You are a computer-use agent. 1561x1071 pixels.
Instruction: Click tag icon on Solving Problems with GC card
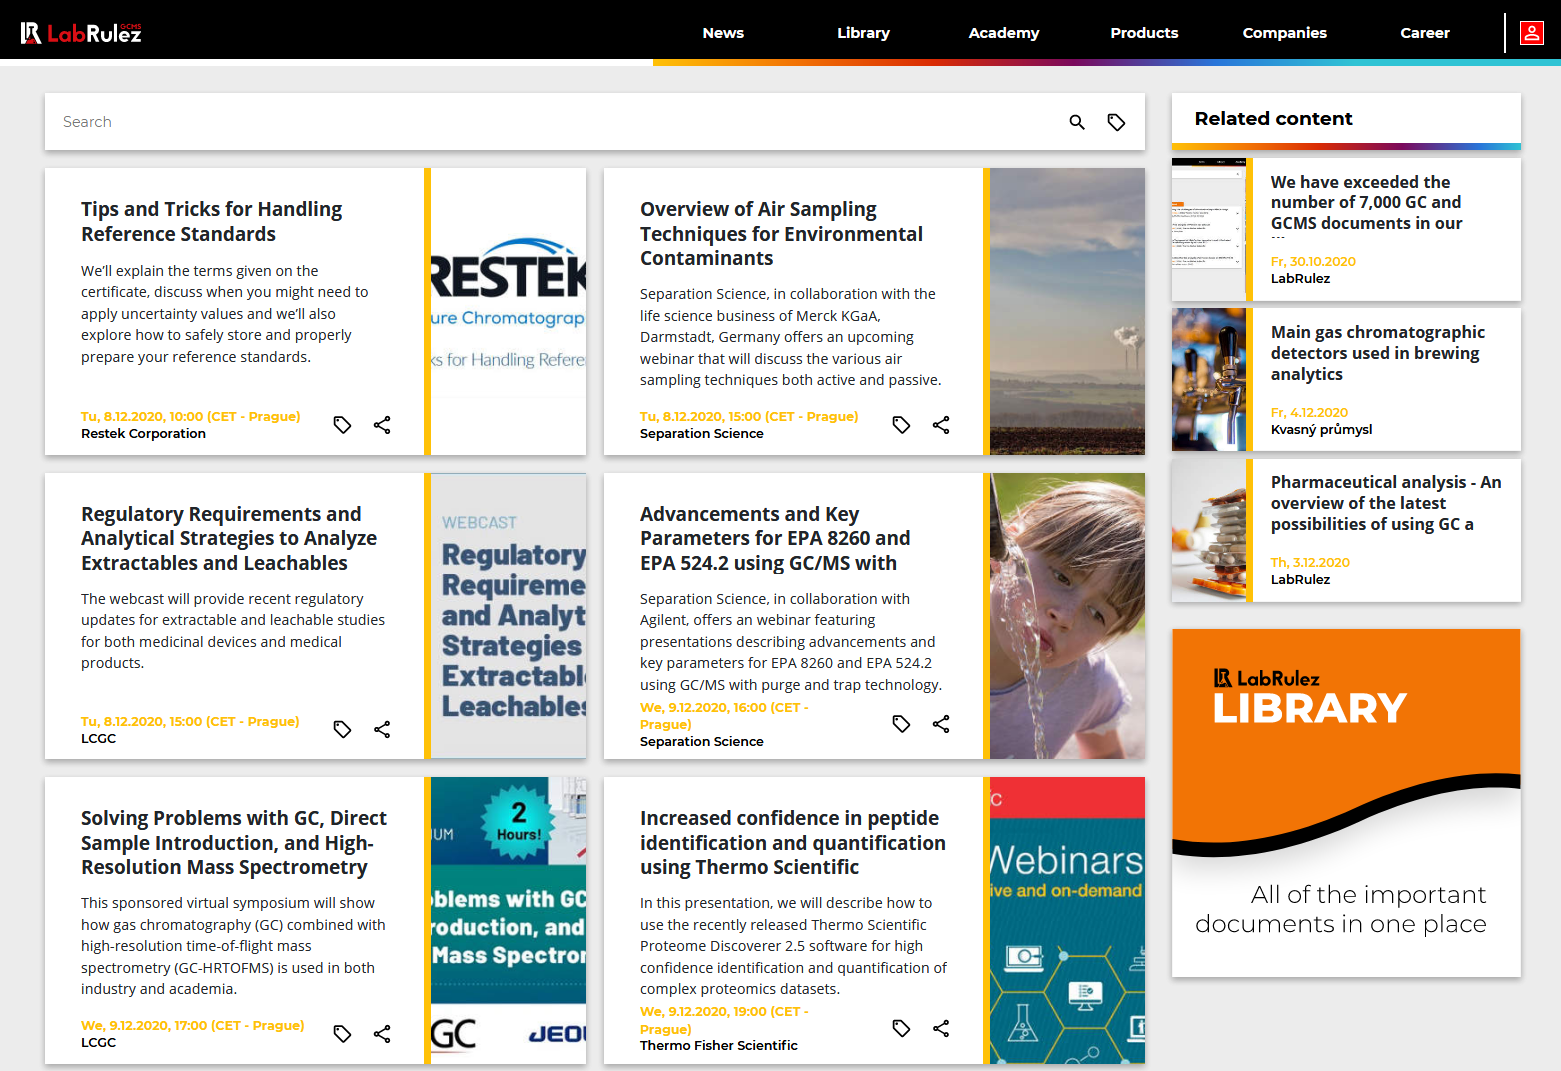pyautogui.click(x=342, y=1034)
